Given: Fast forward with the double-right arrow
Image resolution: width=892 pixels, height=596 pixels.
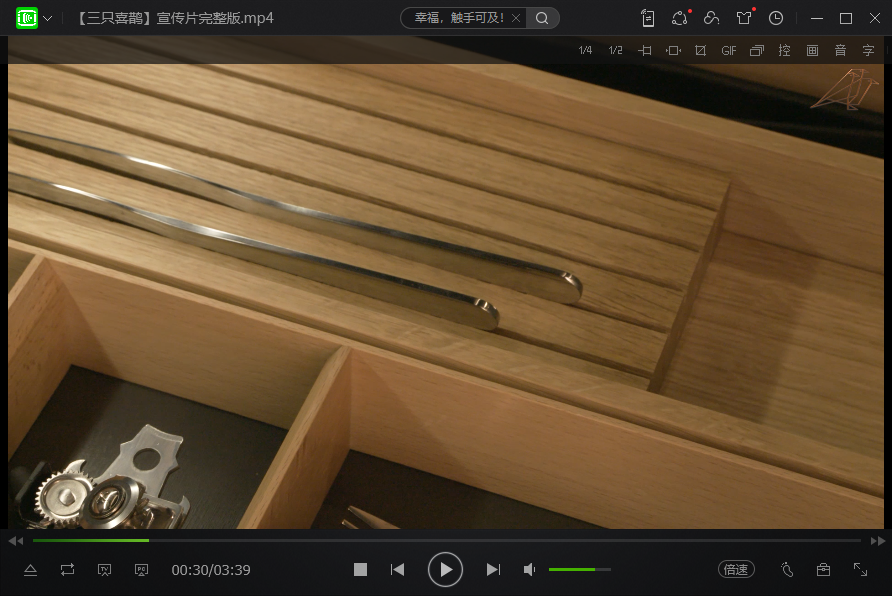Looking at the screenshot, I should (x=878, y=541).
